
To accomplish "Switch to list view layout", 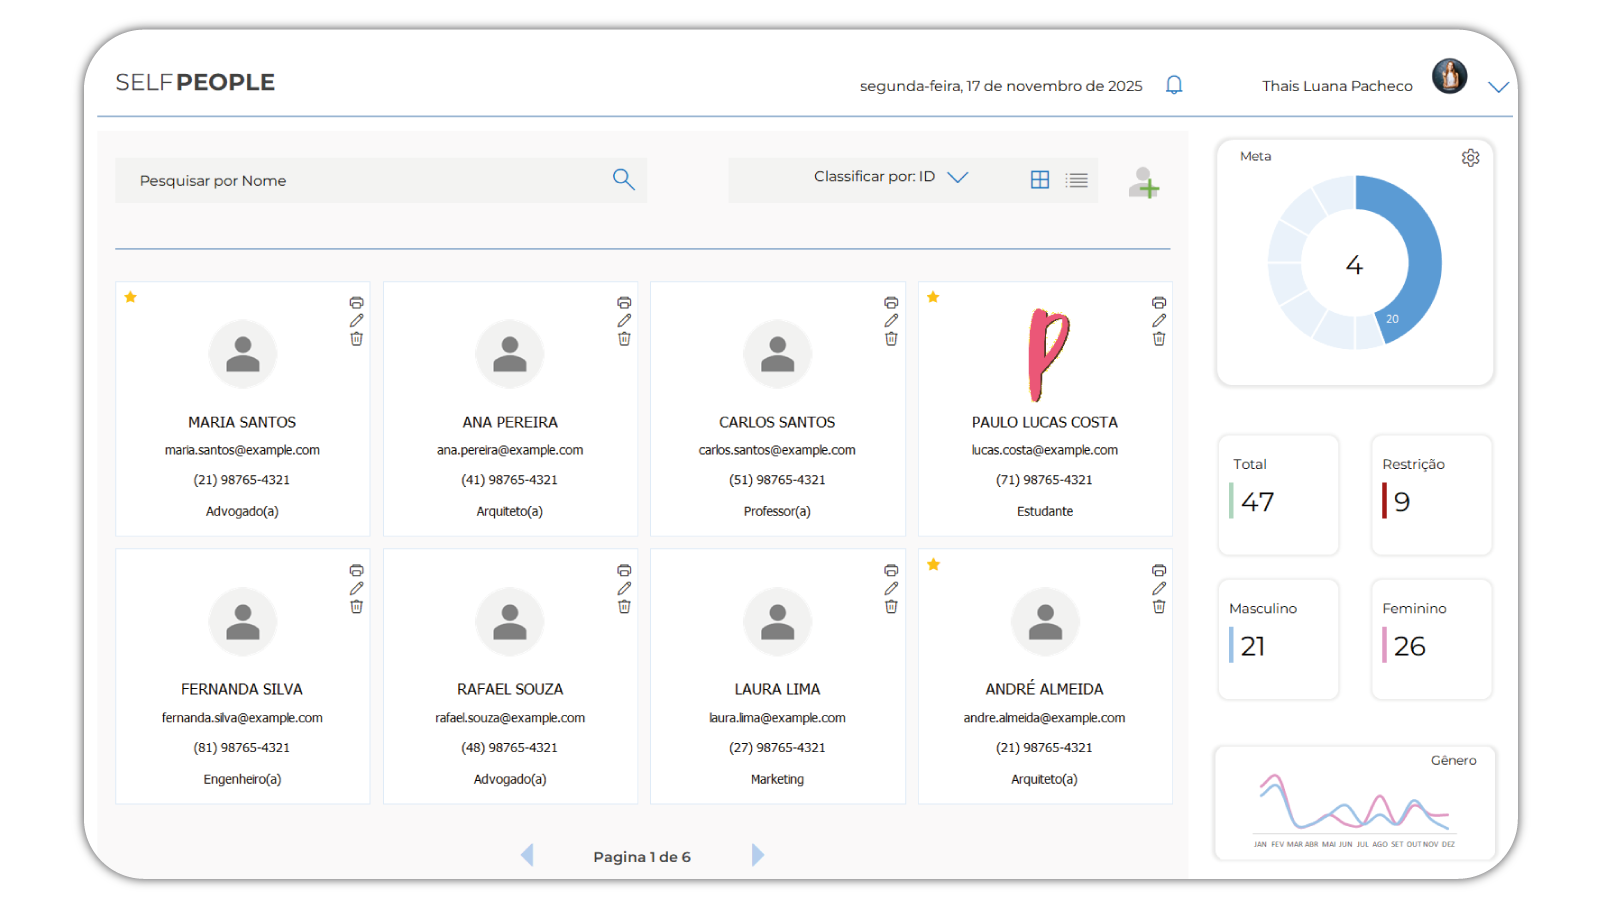I will [x=1077, y=180].
